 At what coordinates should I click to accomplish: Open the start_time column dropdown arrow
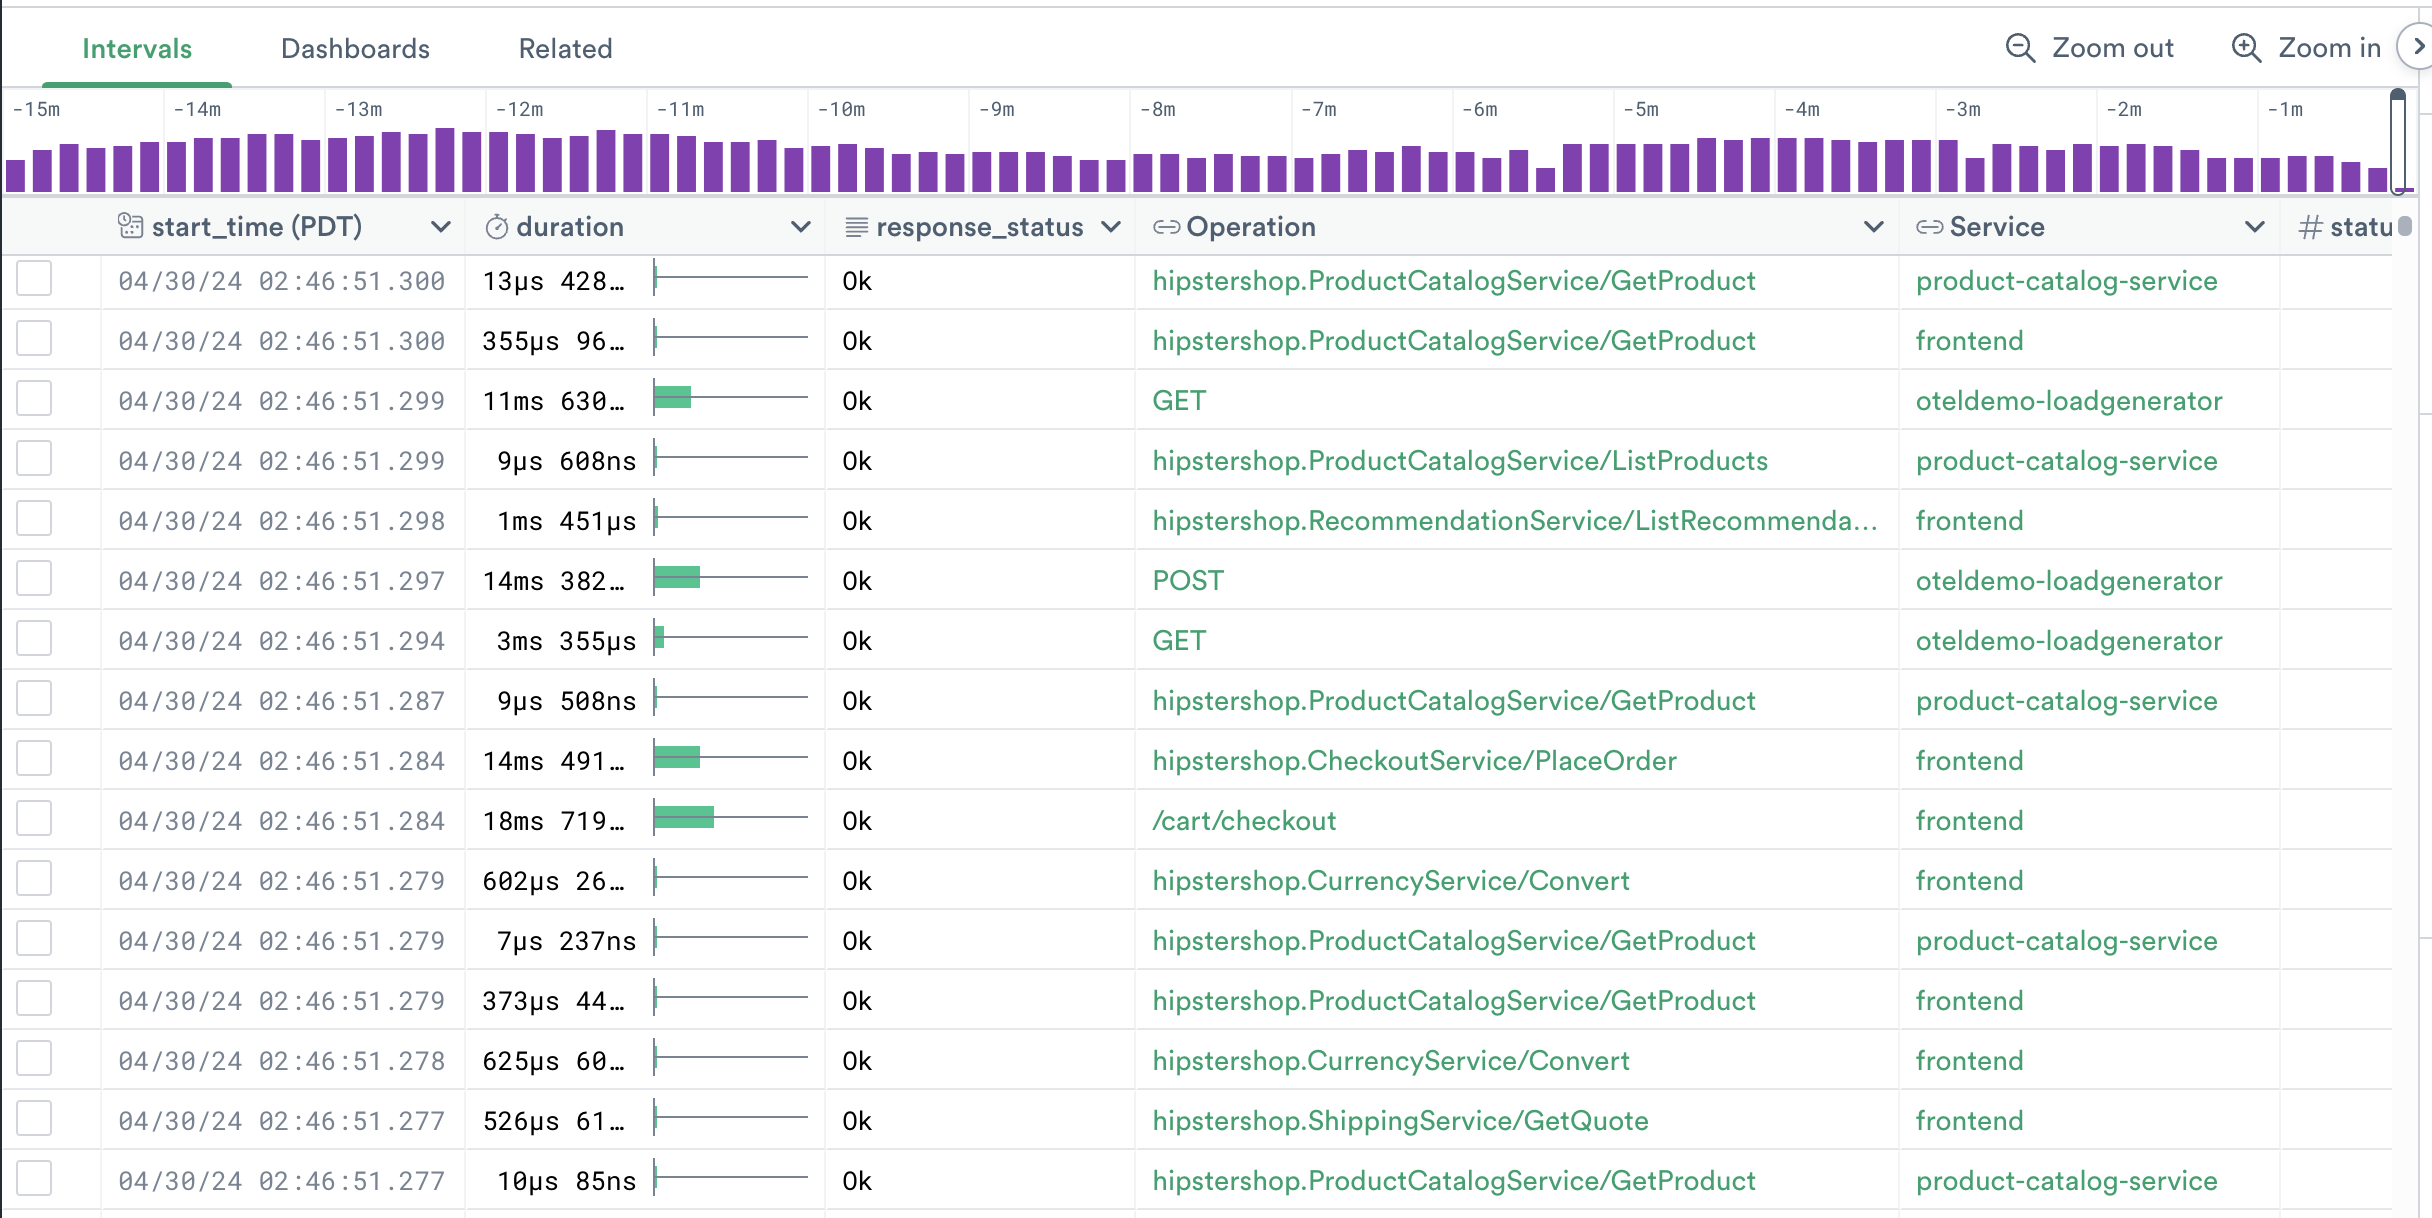coord(440,227)
